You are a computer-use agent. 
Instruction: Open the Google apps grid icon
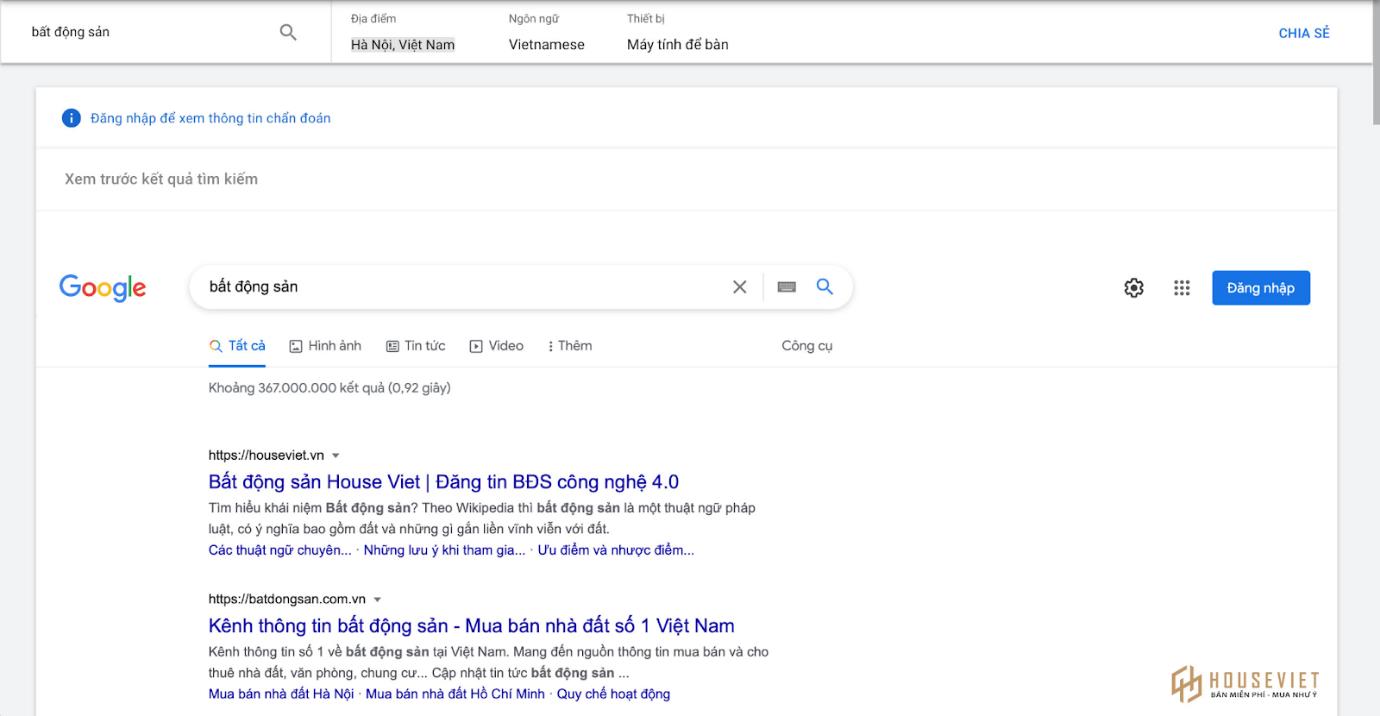pos(1182,288)
